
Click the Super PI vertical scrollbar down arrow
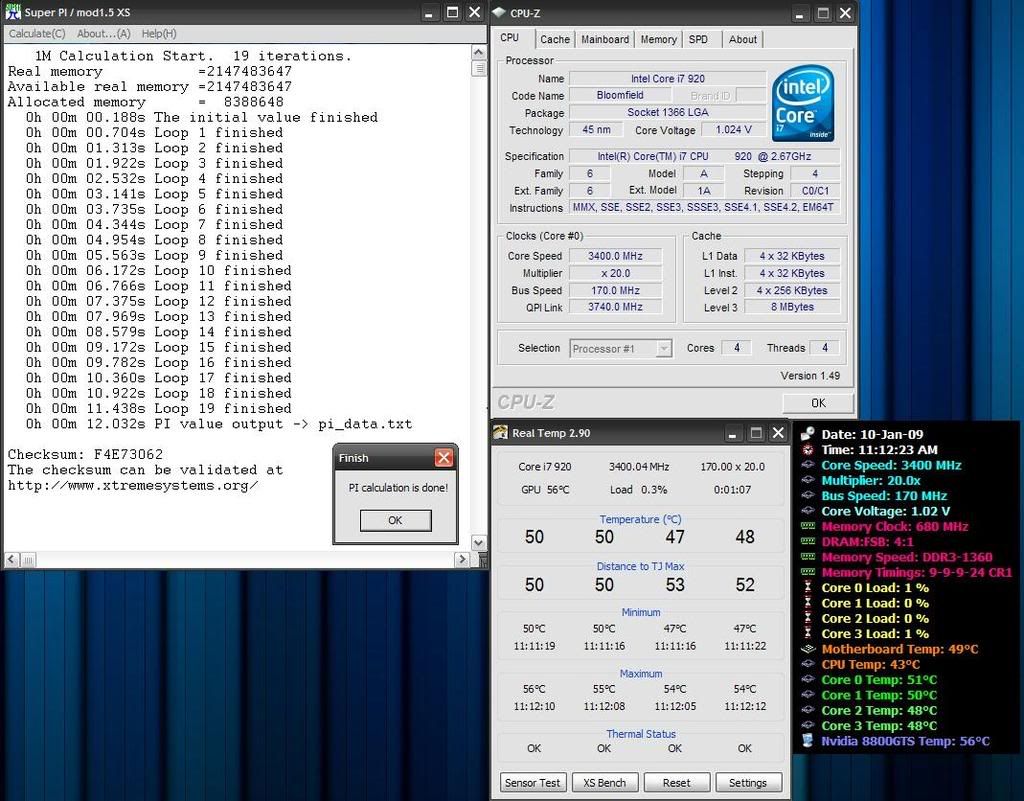(x=479, y=542)
